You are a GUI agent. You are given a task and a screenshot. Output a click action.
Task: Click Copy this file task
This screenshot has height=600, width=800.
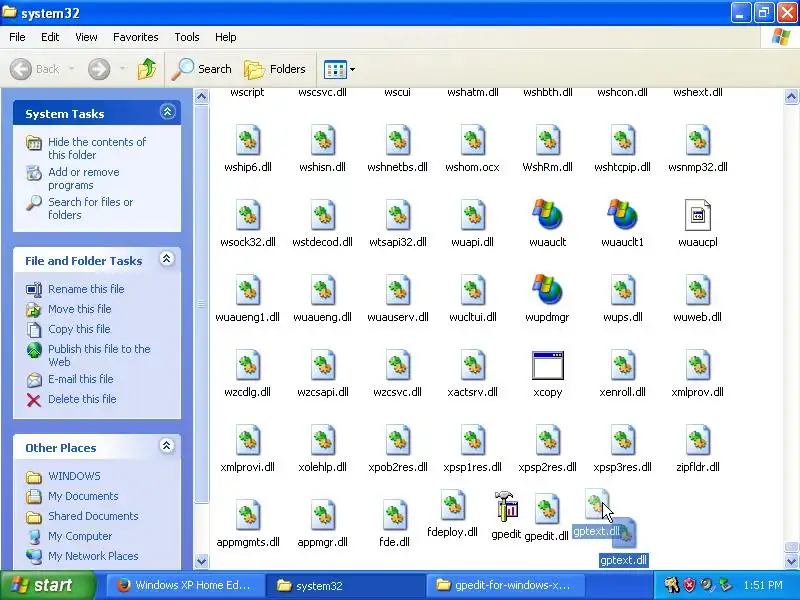[79, 329]
